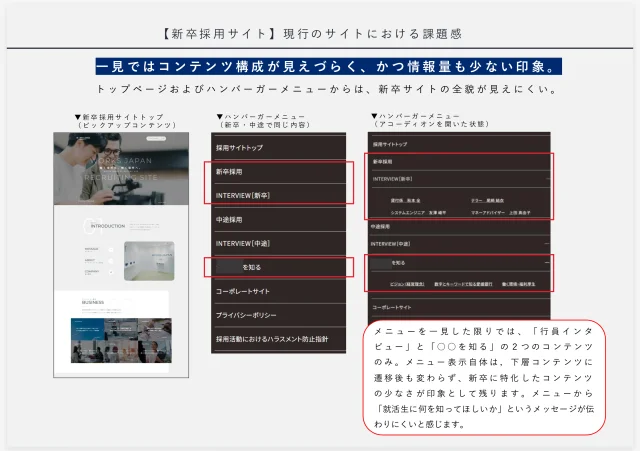The image size is (640, 451).
Task: Collapse the INTERVIEW[新卒] accordion via its minus icon
Action: 548,179
